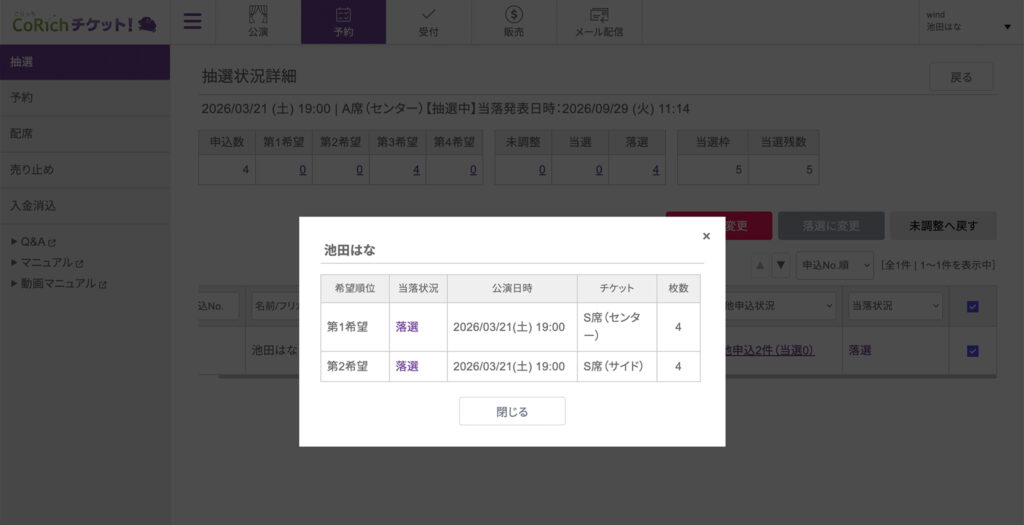This screenshot has width=1024, height=525.
Task: Expand the 当落状況 filter dropdown
Action: tap(895, 306)
